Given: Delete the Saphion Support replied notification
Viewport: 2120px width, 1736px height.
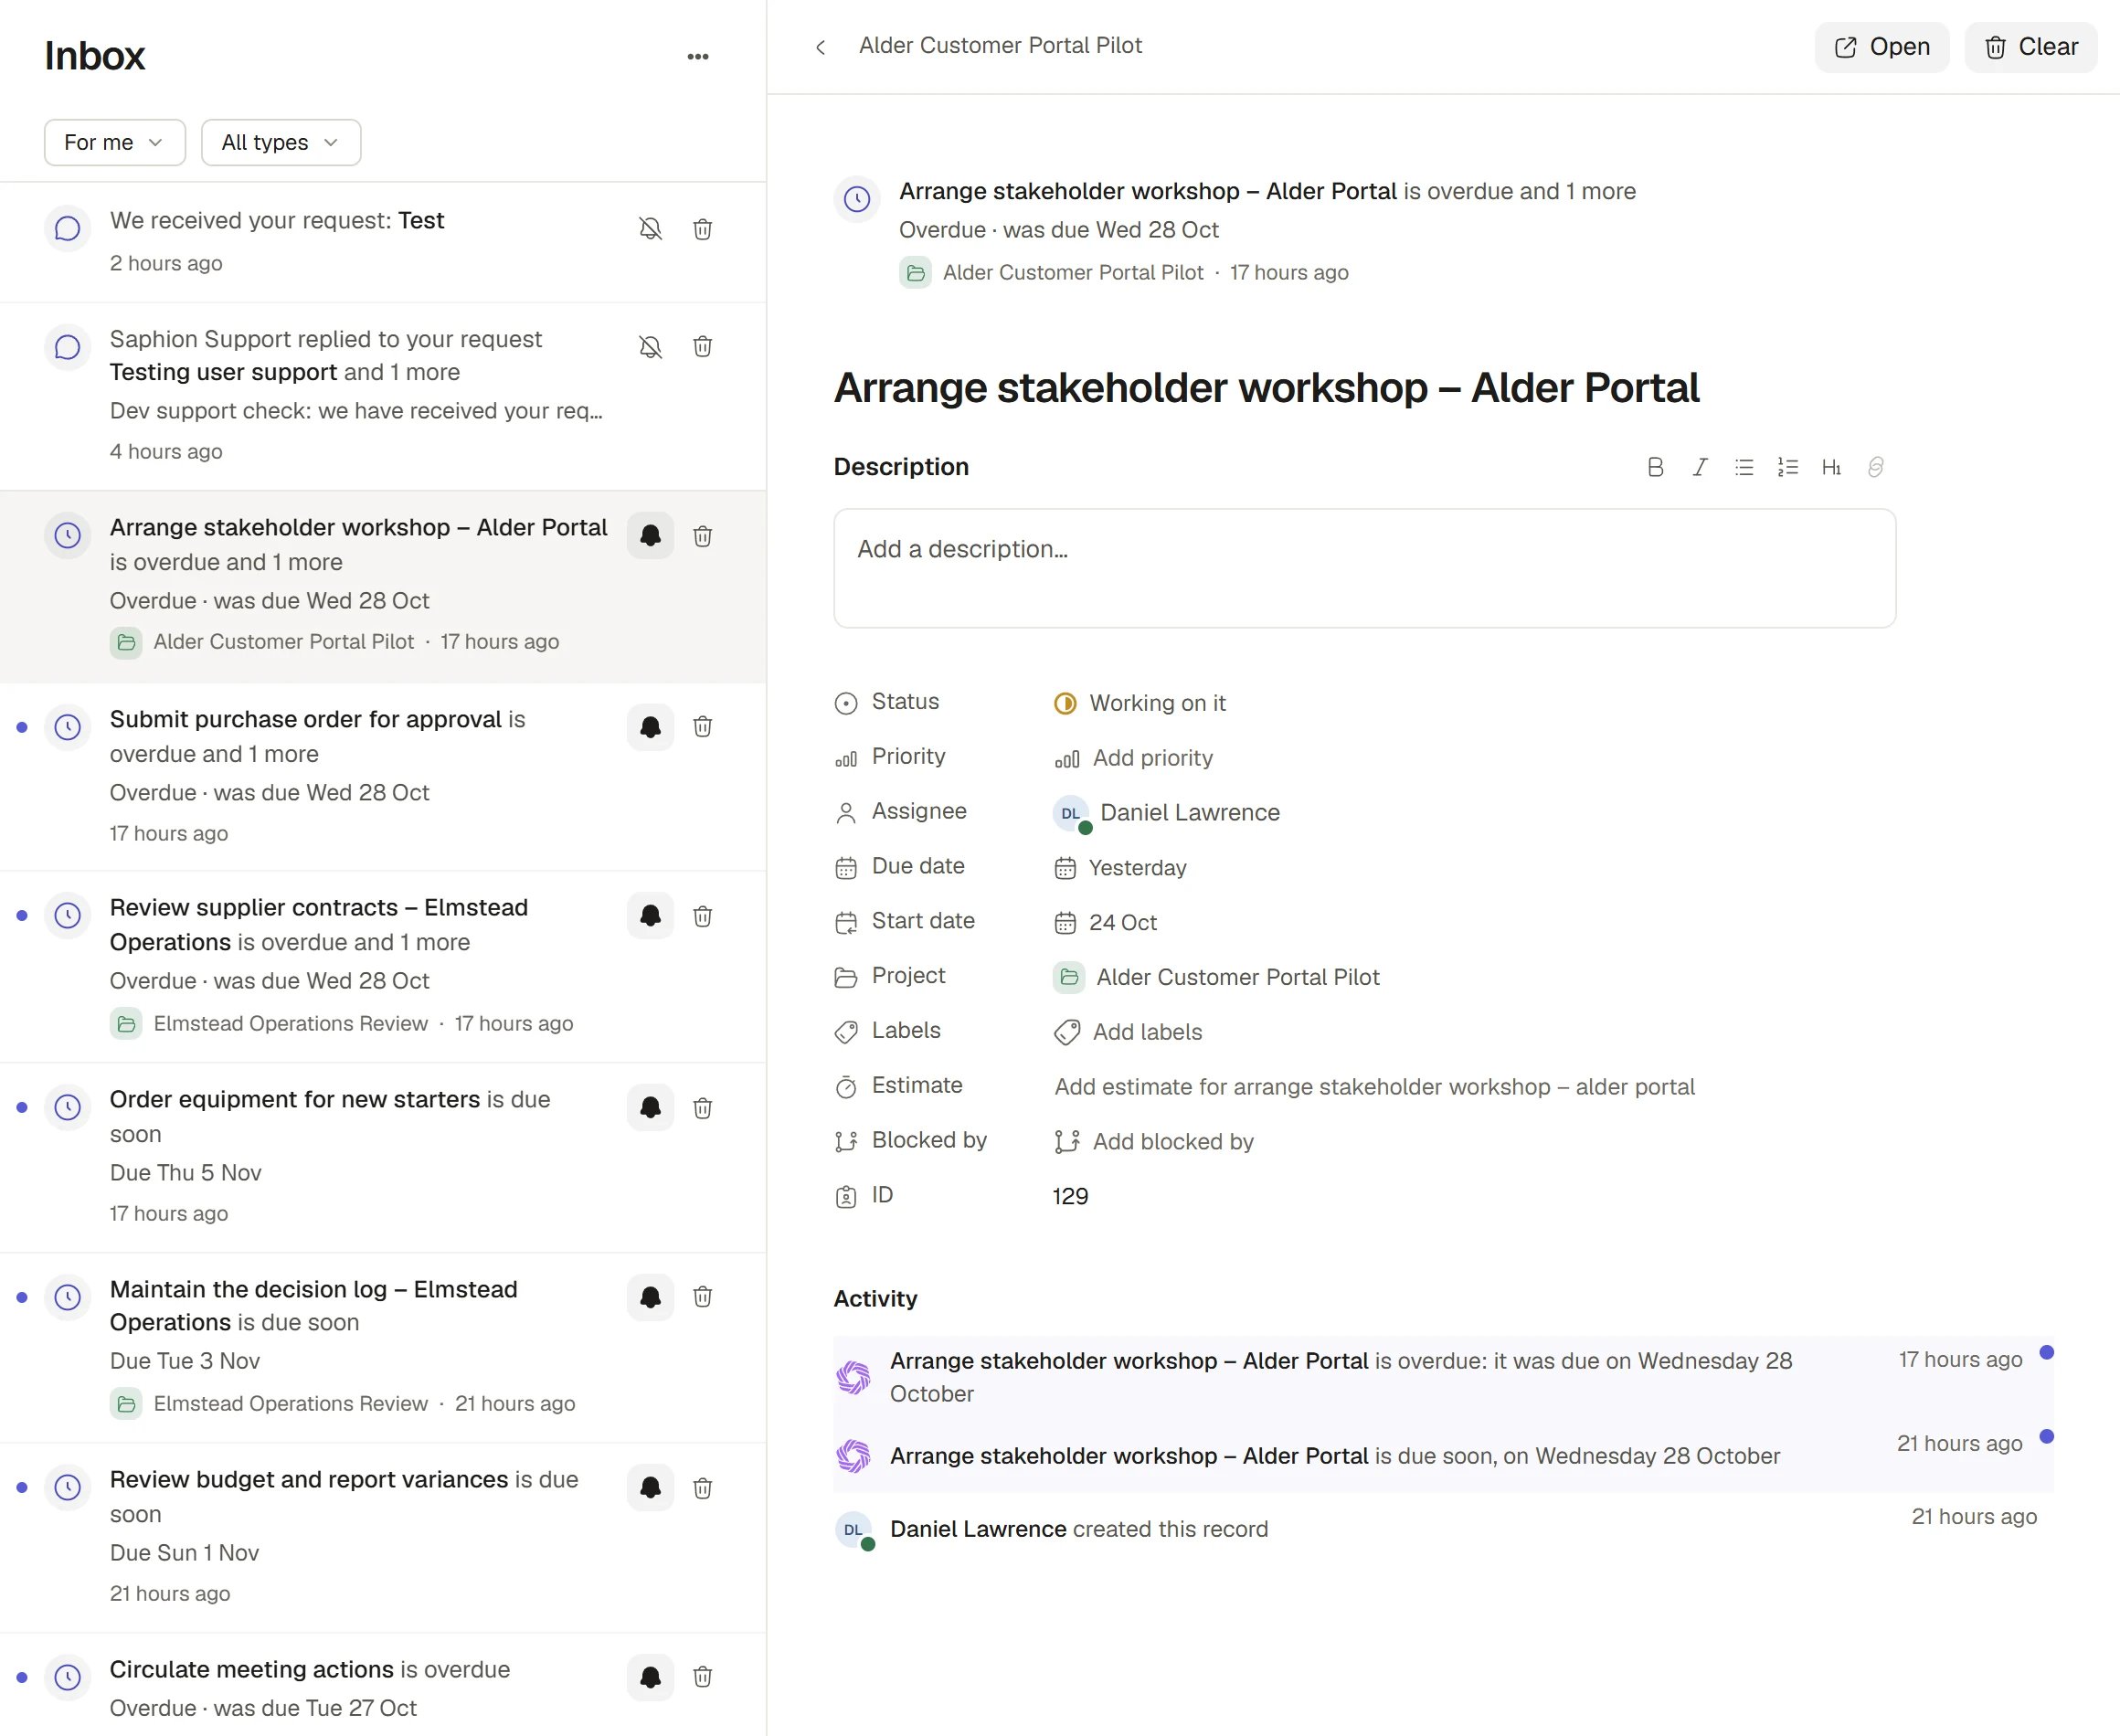Looking at the screenshot, I should [703, 346].
